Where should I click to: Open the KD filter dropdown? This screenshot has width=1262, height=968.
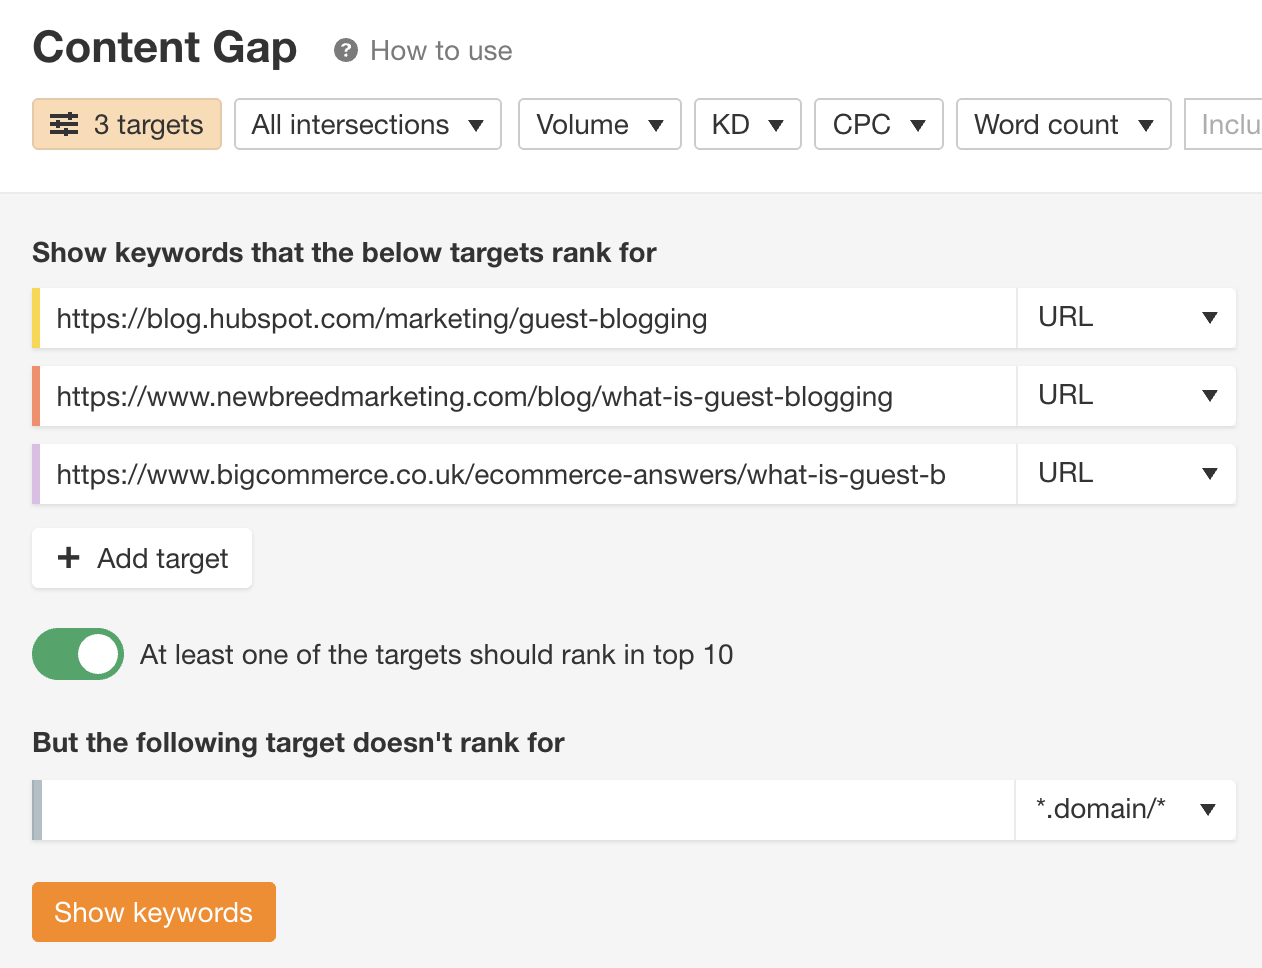pos(747,124)
